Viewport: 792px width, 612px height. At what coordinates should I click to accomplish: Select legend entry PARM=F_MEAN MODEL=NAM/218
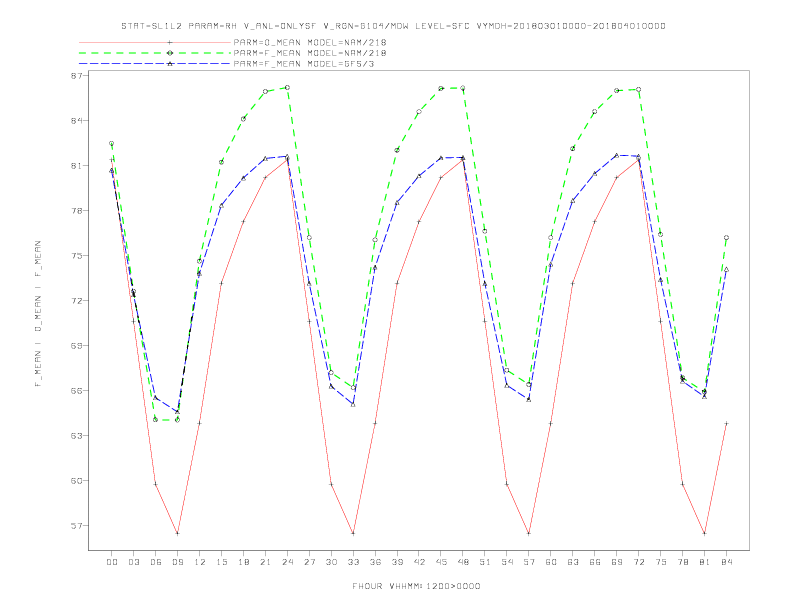(x=310, y=53)
